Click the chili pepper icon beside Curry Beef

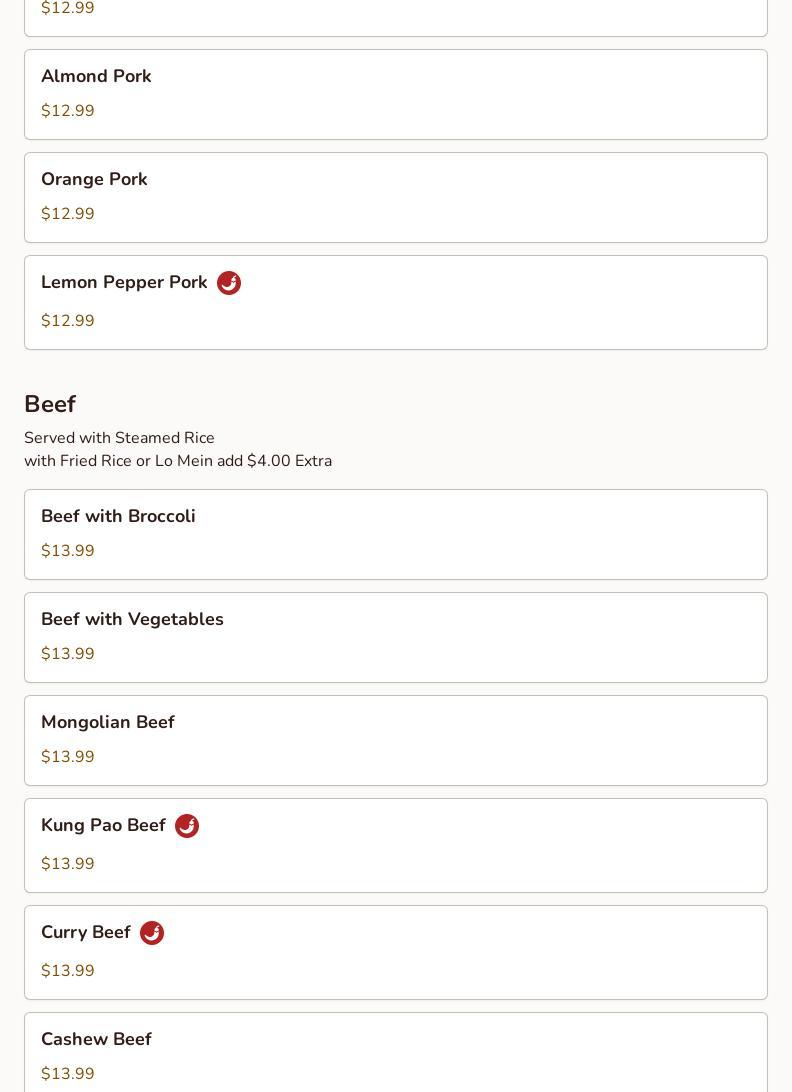point(152,933)
